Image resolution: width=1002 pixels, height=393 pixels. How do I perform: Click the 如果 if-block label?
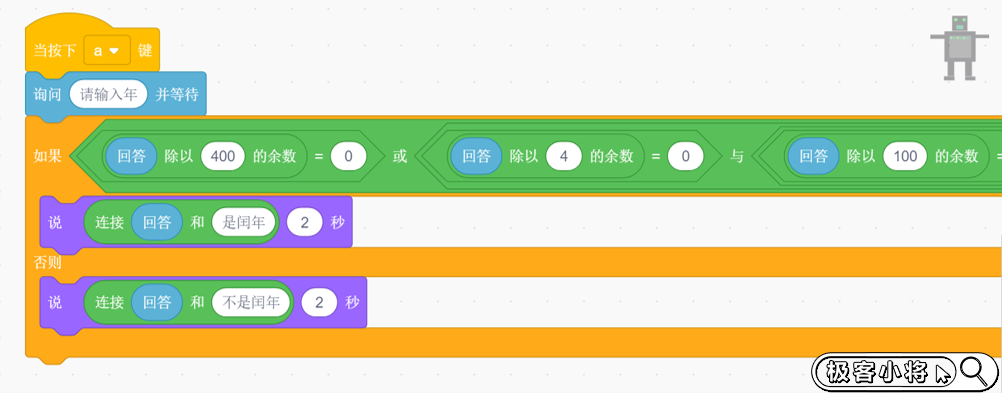coord(48,156)
